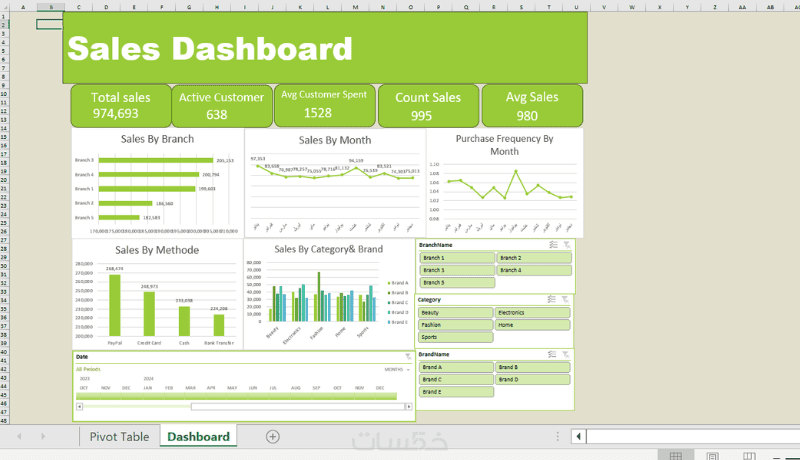800x460 pixels.
Task: Select the Active Customer KPI card
Action: pyautogui.click(x=221, y=106)
